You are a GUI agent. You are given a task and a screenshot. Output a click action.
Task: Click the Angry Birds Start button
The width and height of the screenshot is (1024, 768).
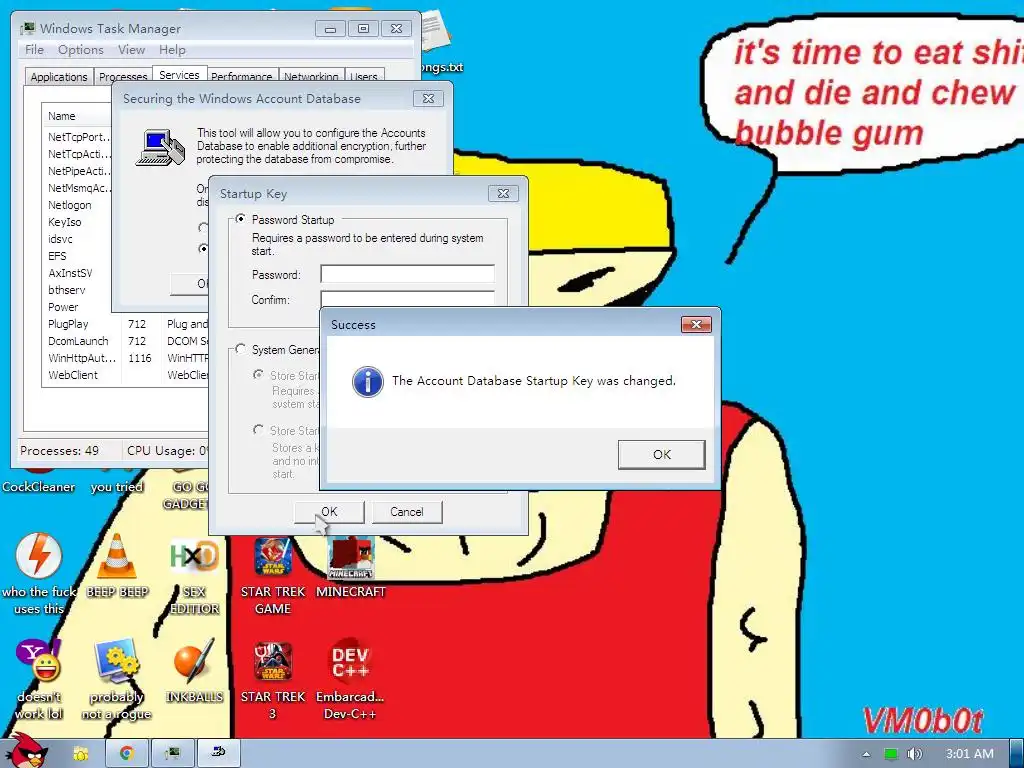tap(29, 751)
